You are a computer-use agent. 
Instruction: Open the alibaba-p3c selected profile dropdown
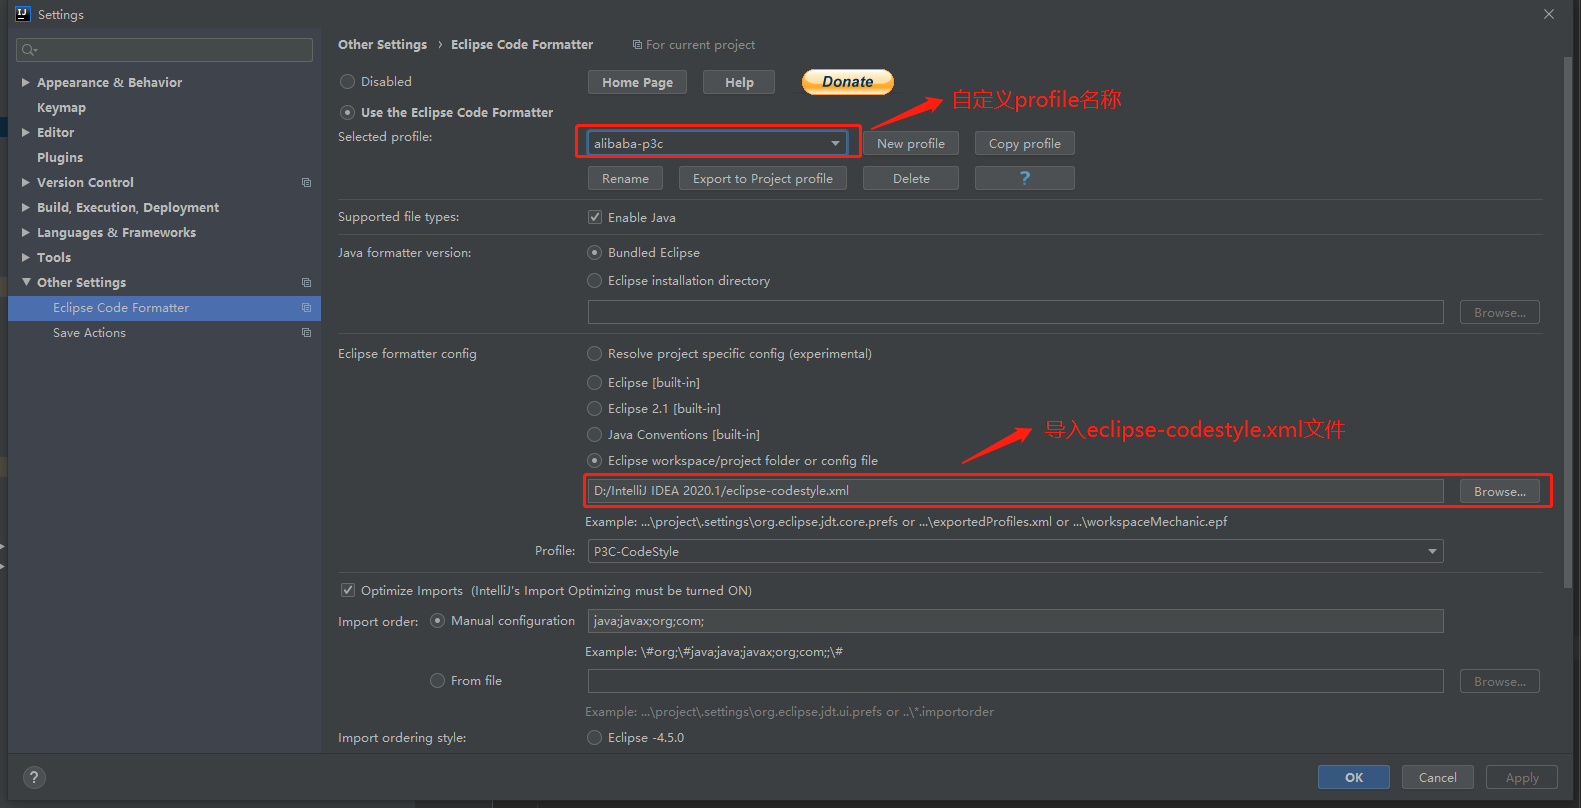point(717,143)
